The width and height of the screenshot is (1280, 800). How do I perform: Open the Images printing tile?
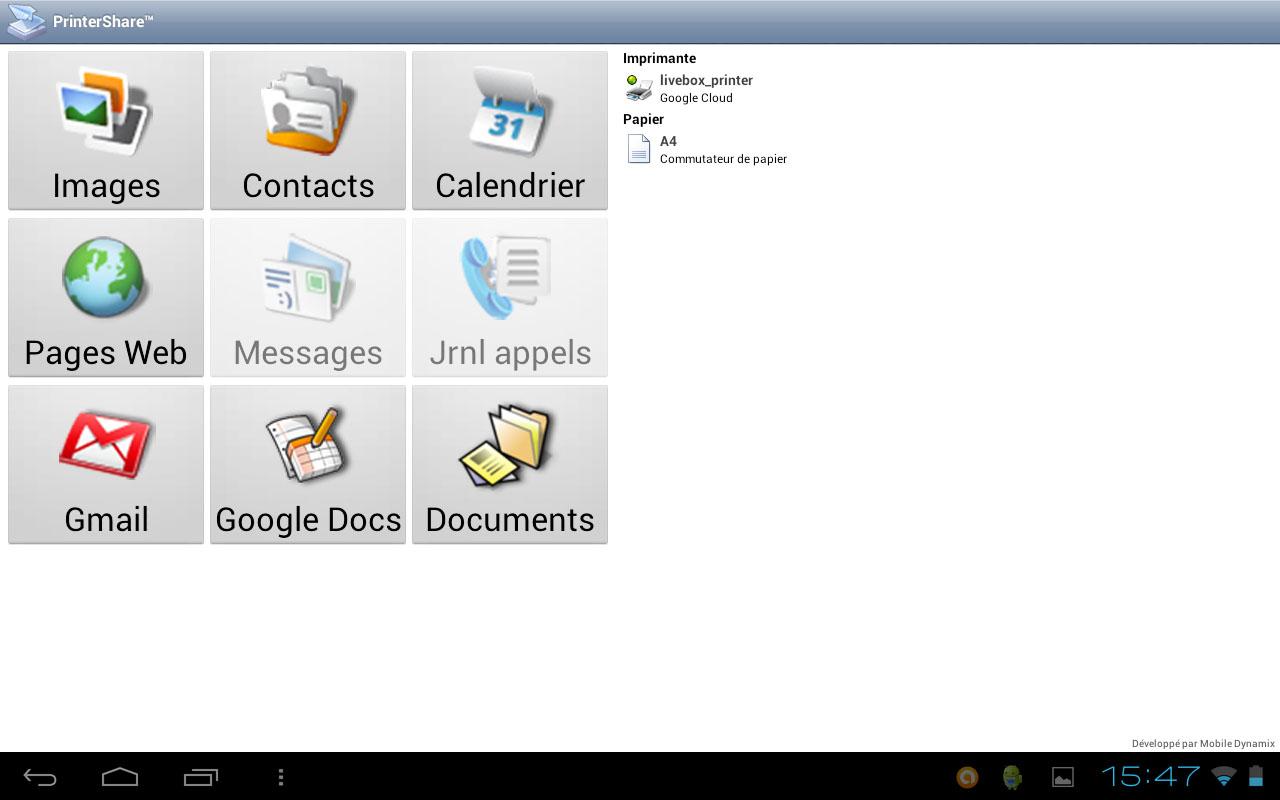106,131
